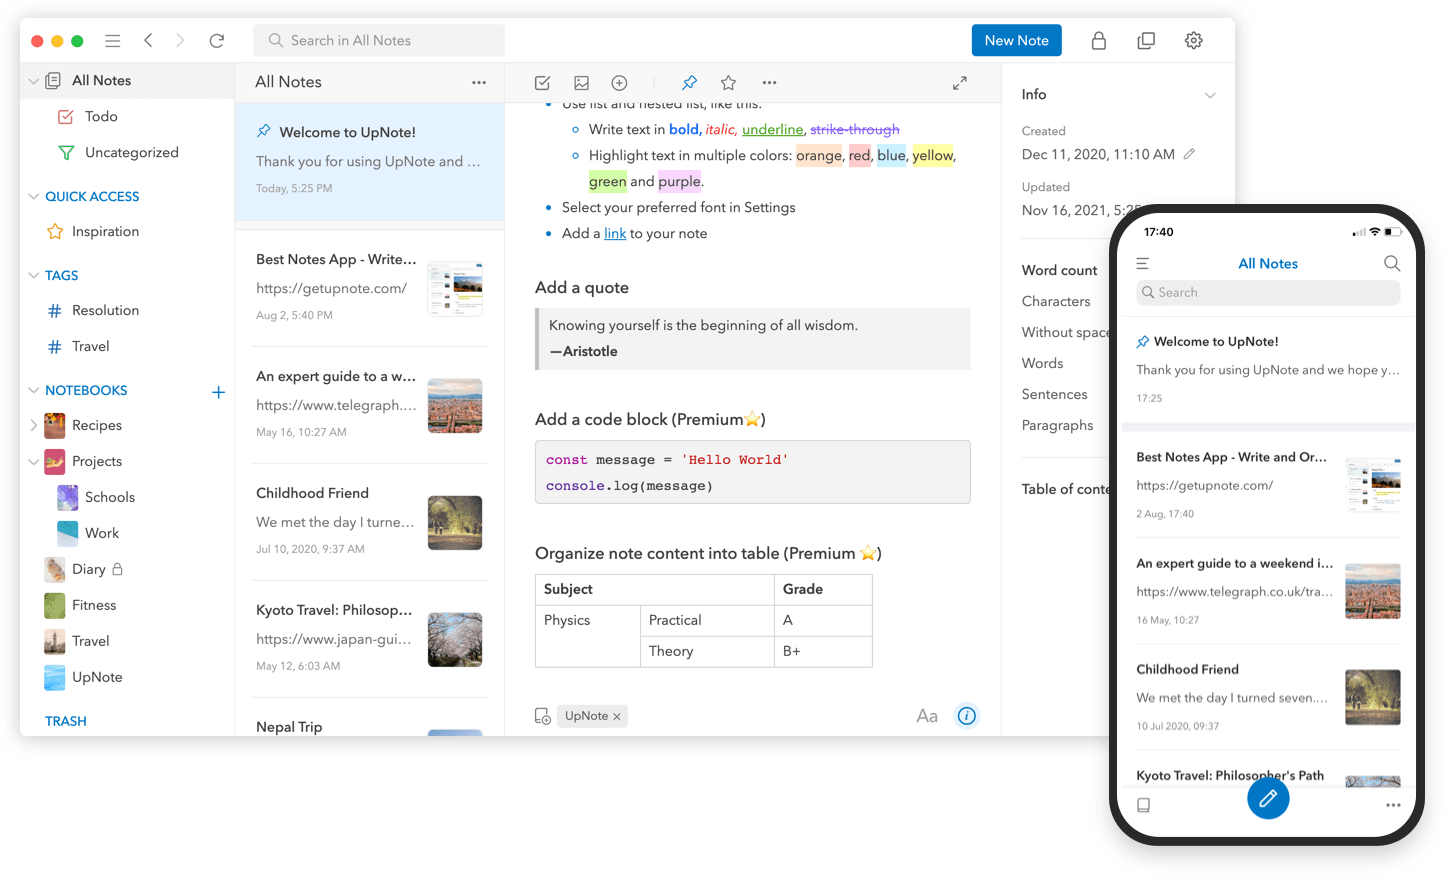
Task: Expand editor to full screen
Action: 959,83
